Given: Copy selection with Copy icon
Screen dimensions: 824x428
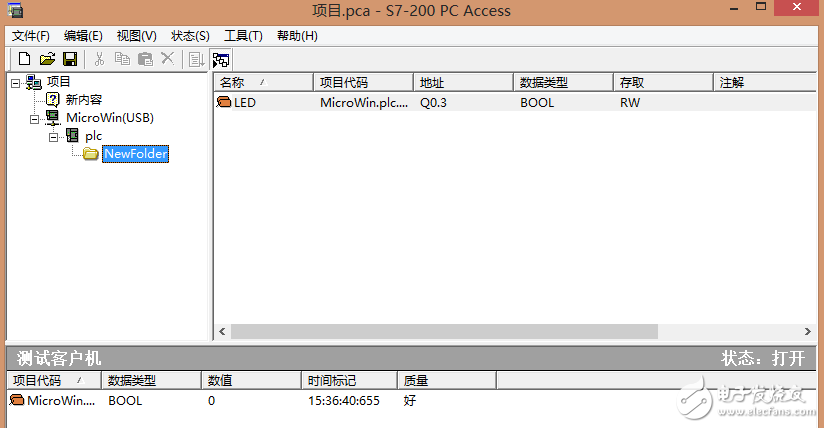Looking at the screenshot, I should 122,59.
